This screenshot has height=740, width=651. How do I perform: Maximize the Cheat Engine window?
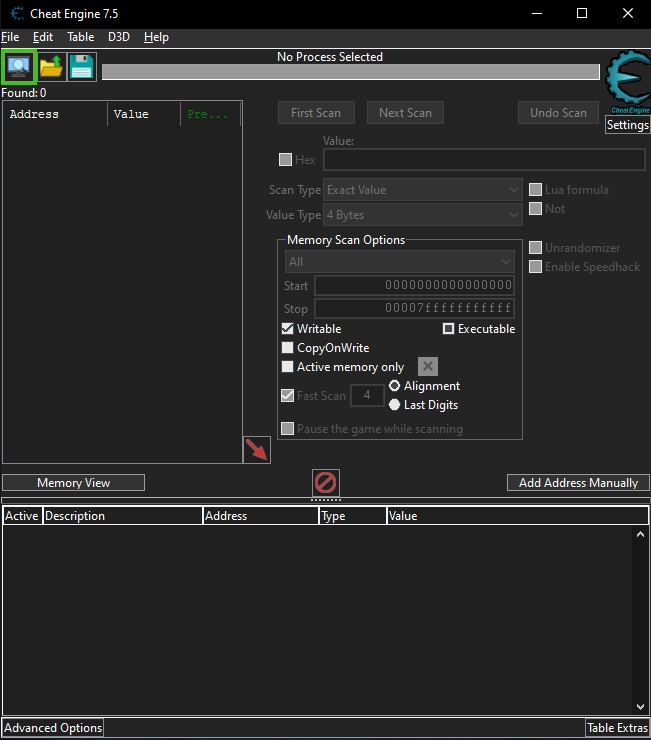[x=582, y=13]
